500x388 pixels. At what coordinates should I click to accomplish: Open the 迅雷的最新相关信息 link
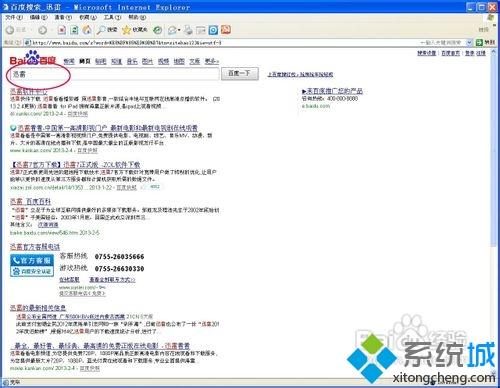pyautogui.click(x=38, y=308)
